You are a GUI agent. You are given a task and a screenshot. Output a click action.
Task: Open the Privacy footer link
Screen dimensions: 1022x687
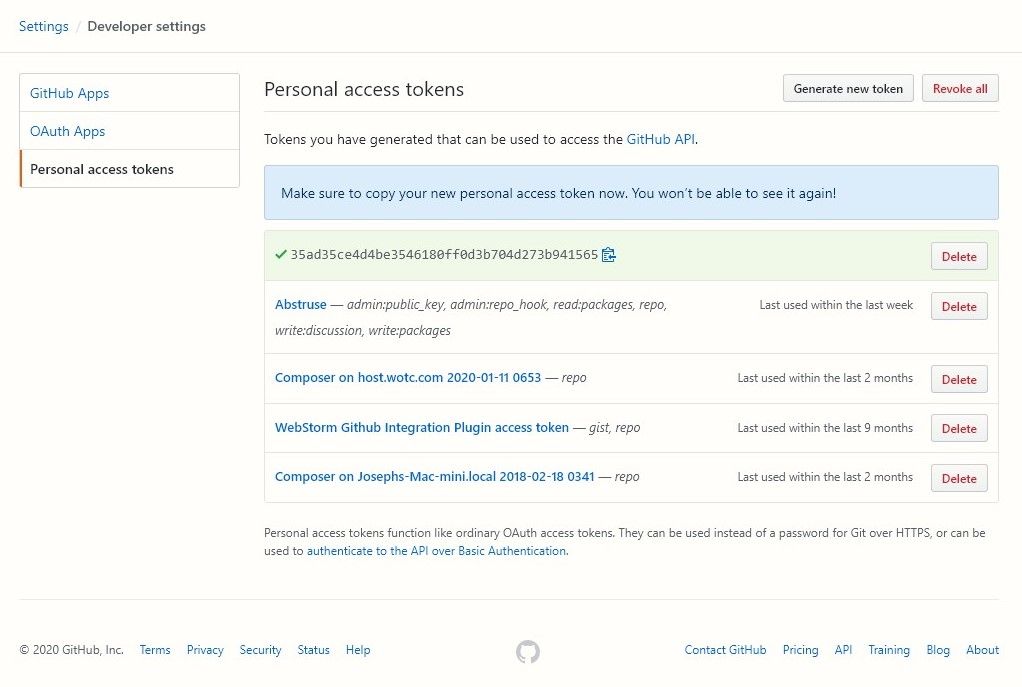(x=205, y=650)
